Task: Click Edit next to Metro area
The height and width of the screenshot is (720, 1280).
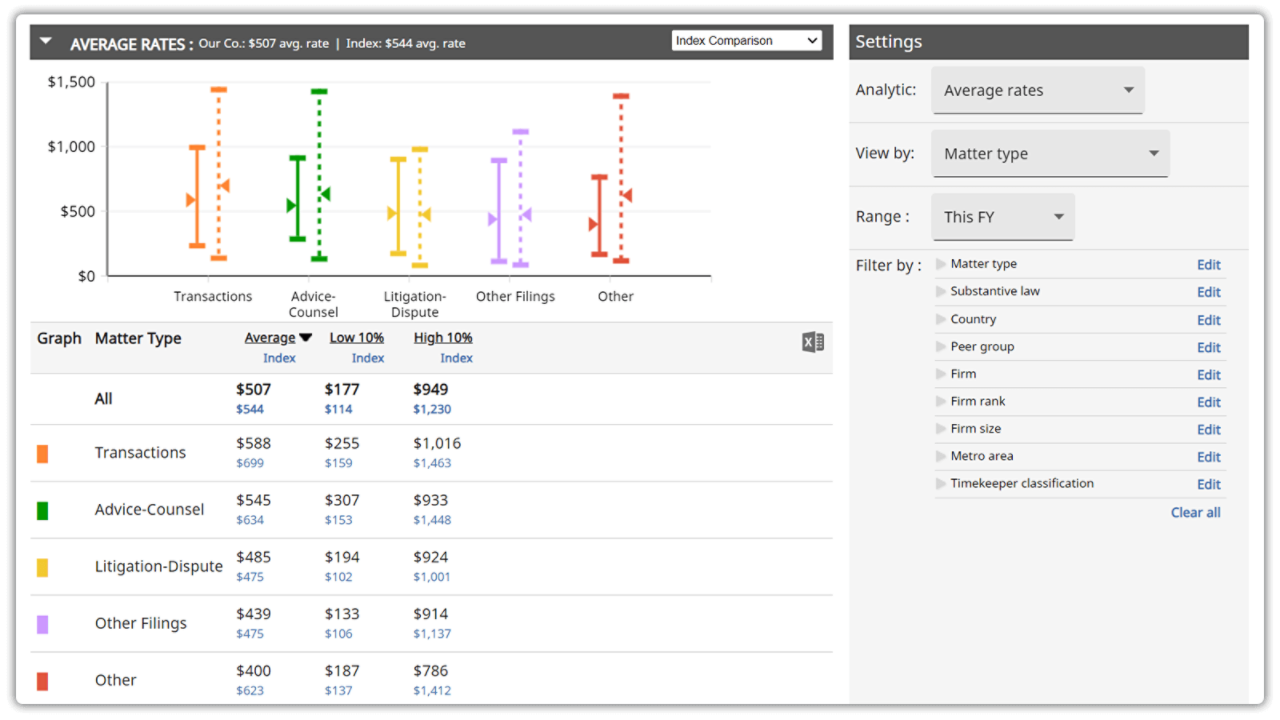Action: tap(1209, 457)
